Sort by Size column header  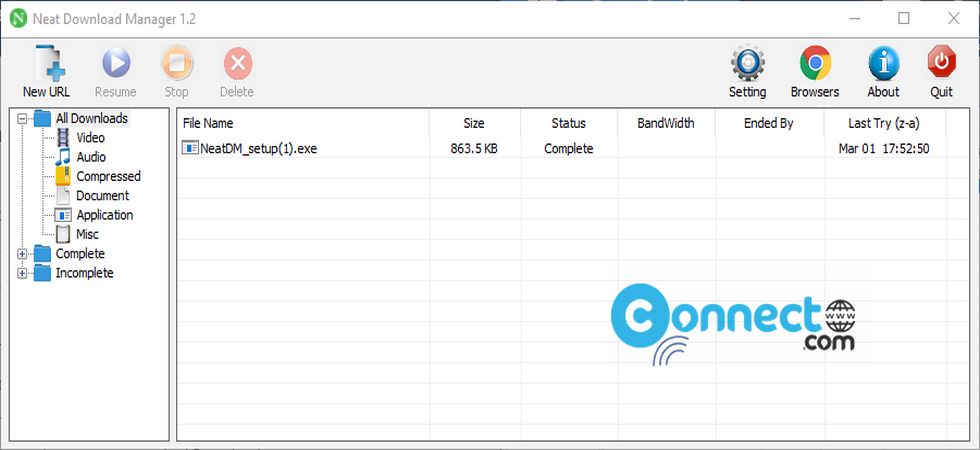[x=474, y=124]
